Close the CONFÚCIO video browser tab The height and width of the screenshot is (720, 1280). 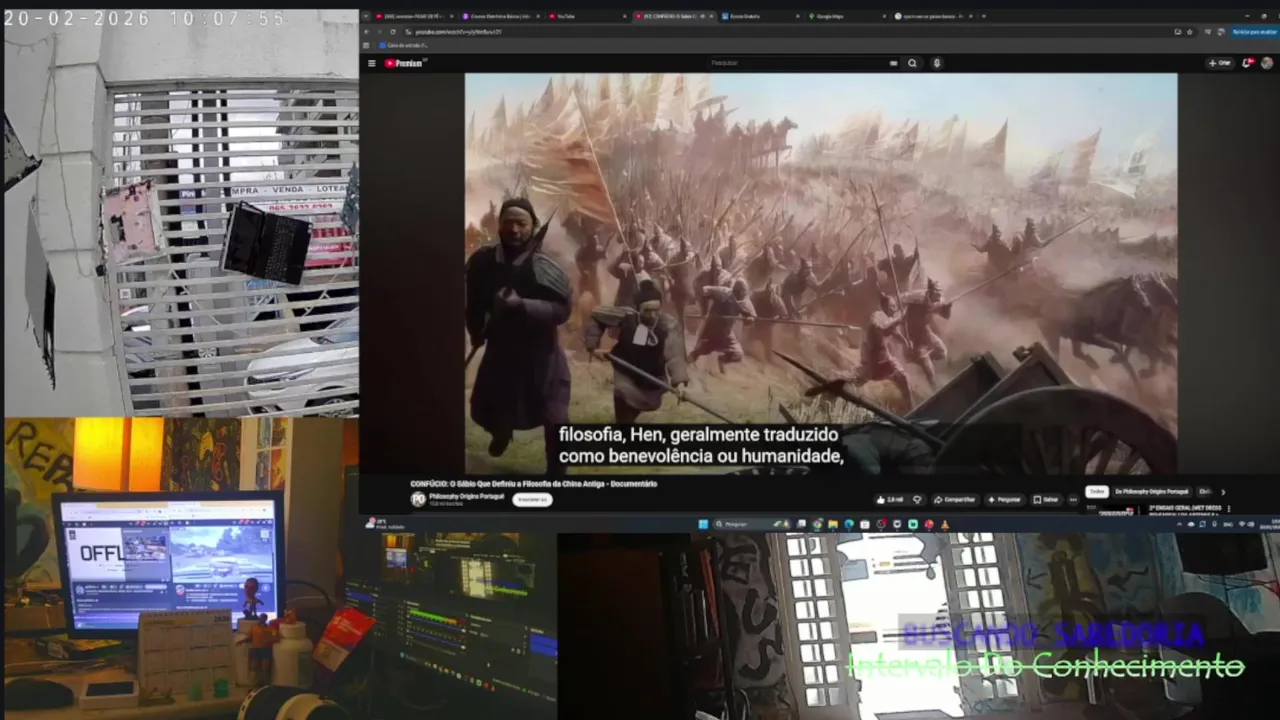point(711,16)
